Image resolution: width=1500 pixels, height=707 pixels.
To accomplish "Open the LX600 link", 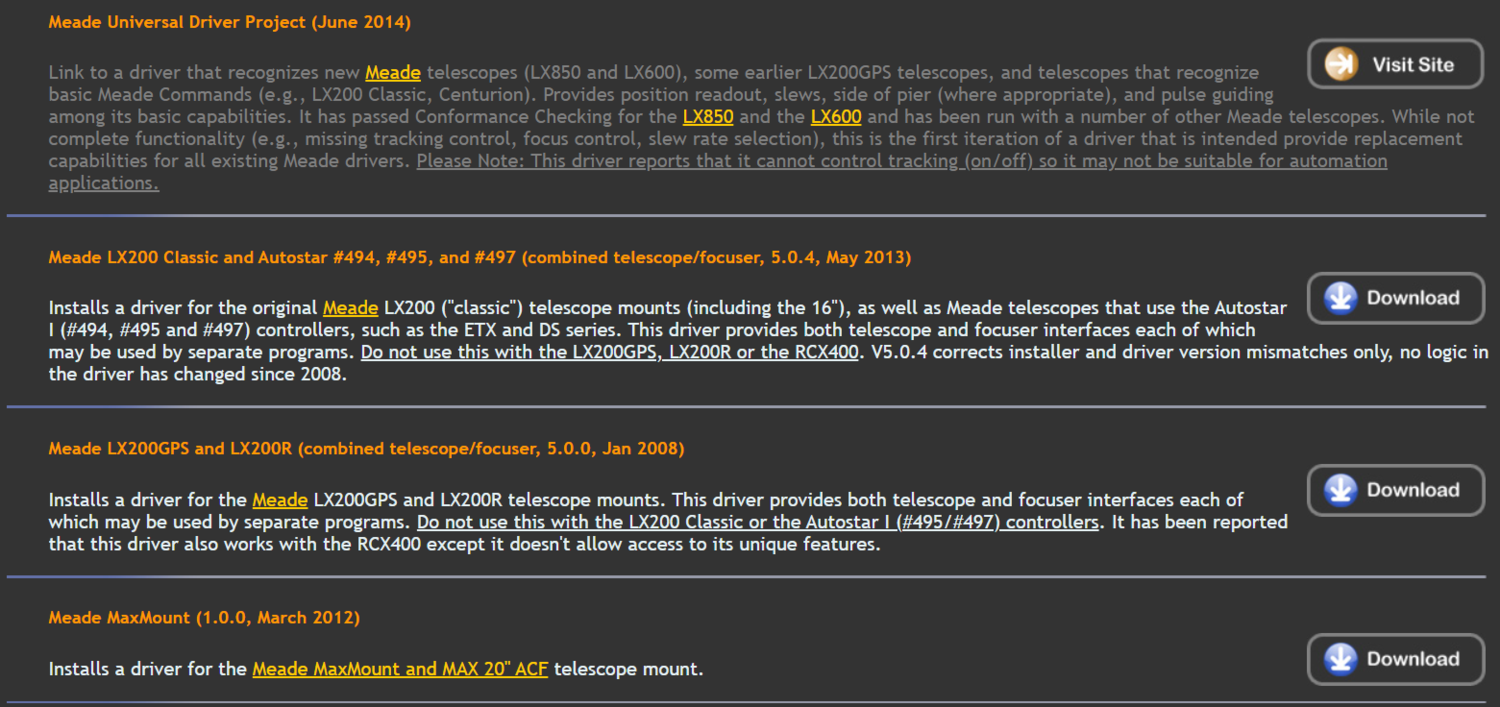I will 836,116.
